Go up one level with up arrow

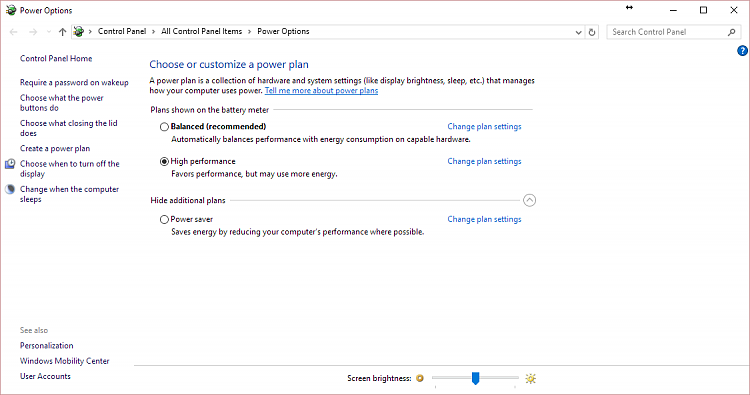pos(63,32)
